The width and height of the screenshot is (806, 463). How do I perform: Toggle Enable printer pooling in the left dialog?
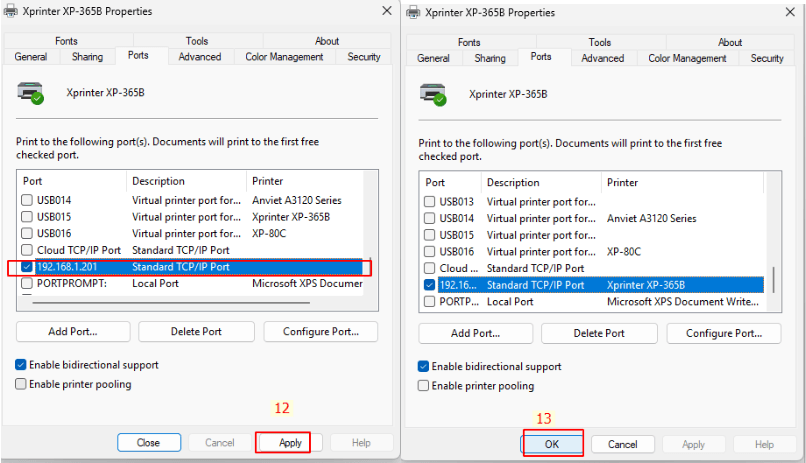[x=21, y=384]
